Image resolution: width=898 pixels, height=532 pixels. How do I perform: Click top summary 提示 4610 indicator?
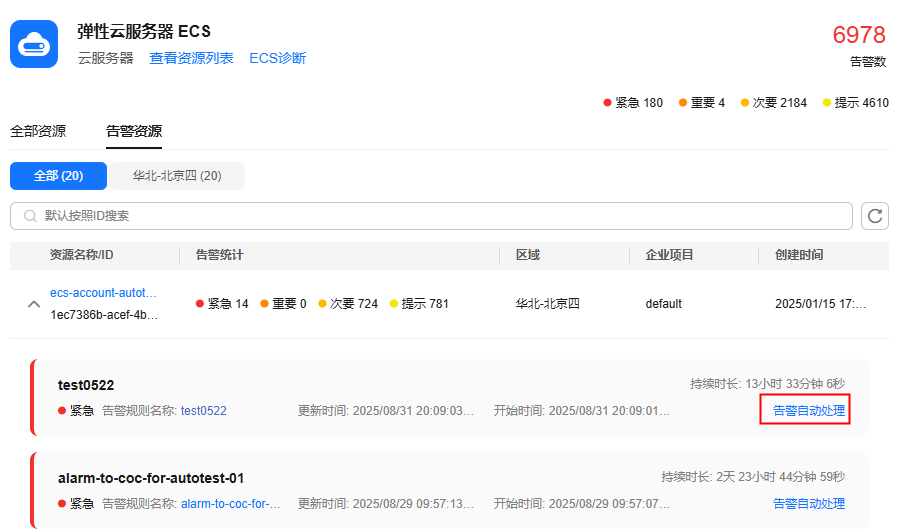coord(856,103)
